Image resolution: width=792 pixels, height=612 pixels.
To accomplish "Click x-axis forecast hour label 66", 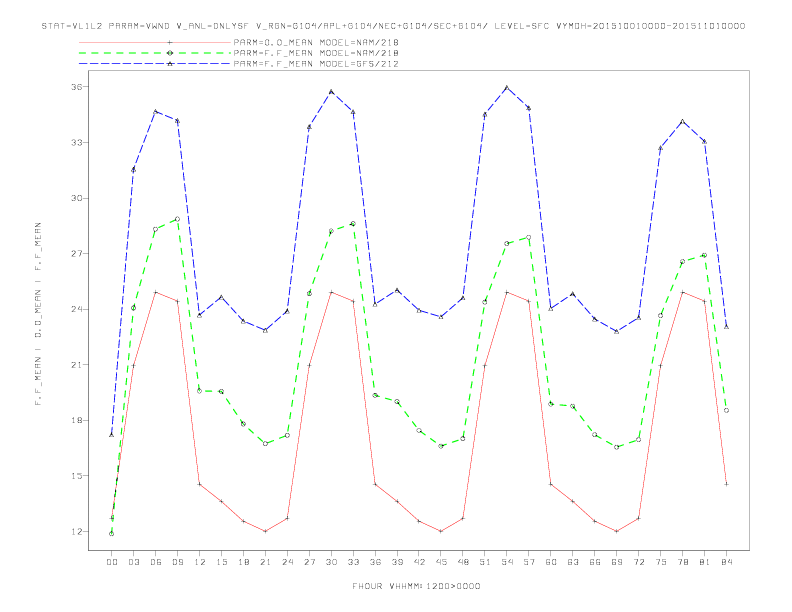I will click(x=595, y=562).
